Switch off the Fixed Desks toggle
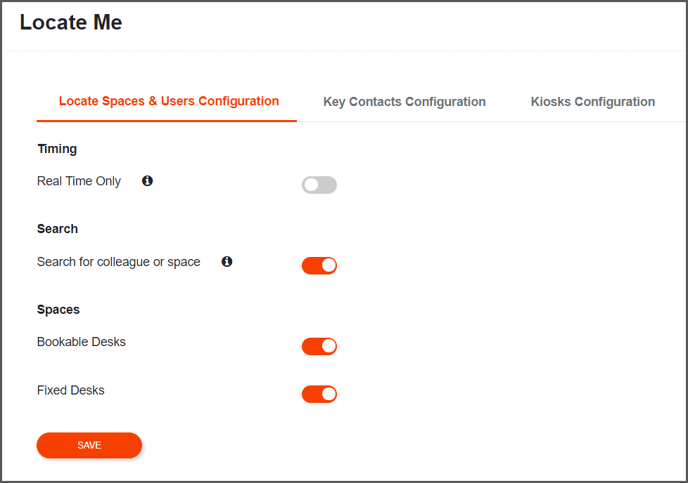Screen dimensions: 688x483 point(319,394)
